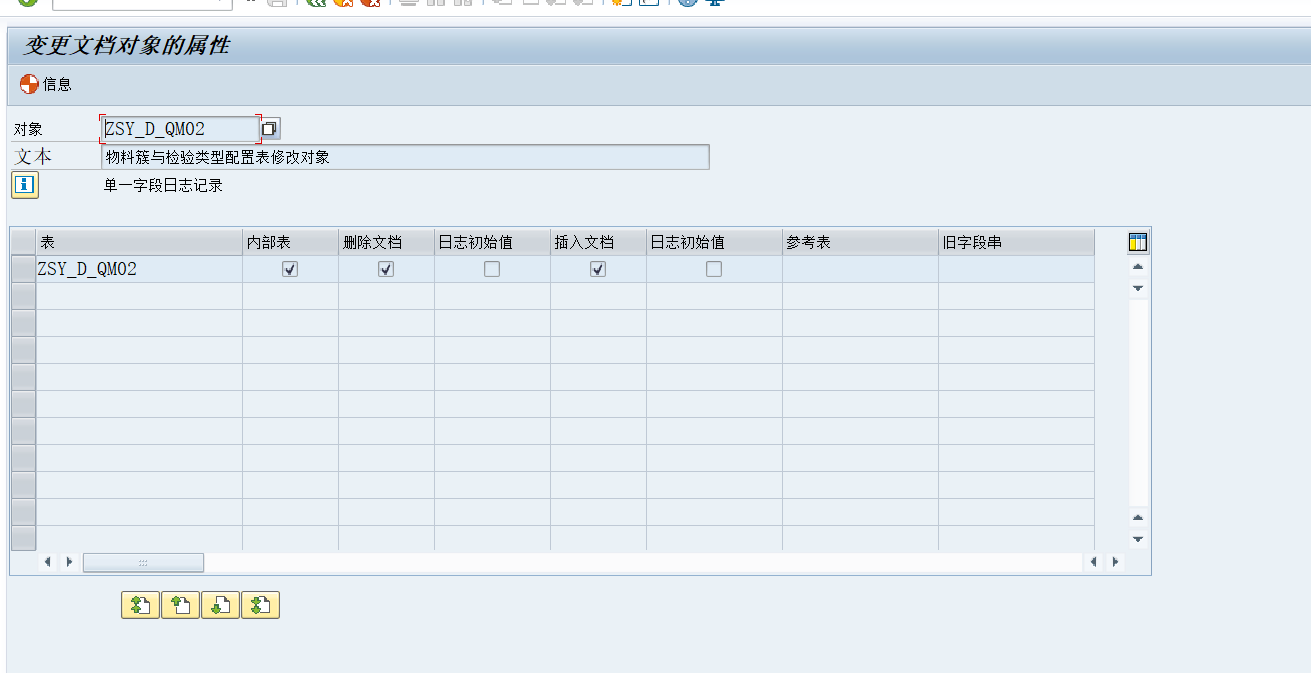Click the blue information icon near 单一字段日志记录

pos(23,185)
